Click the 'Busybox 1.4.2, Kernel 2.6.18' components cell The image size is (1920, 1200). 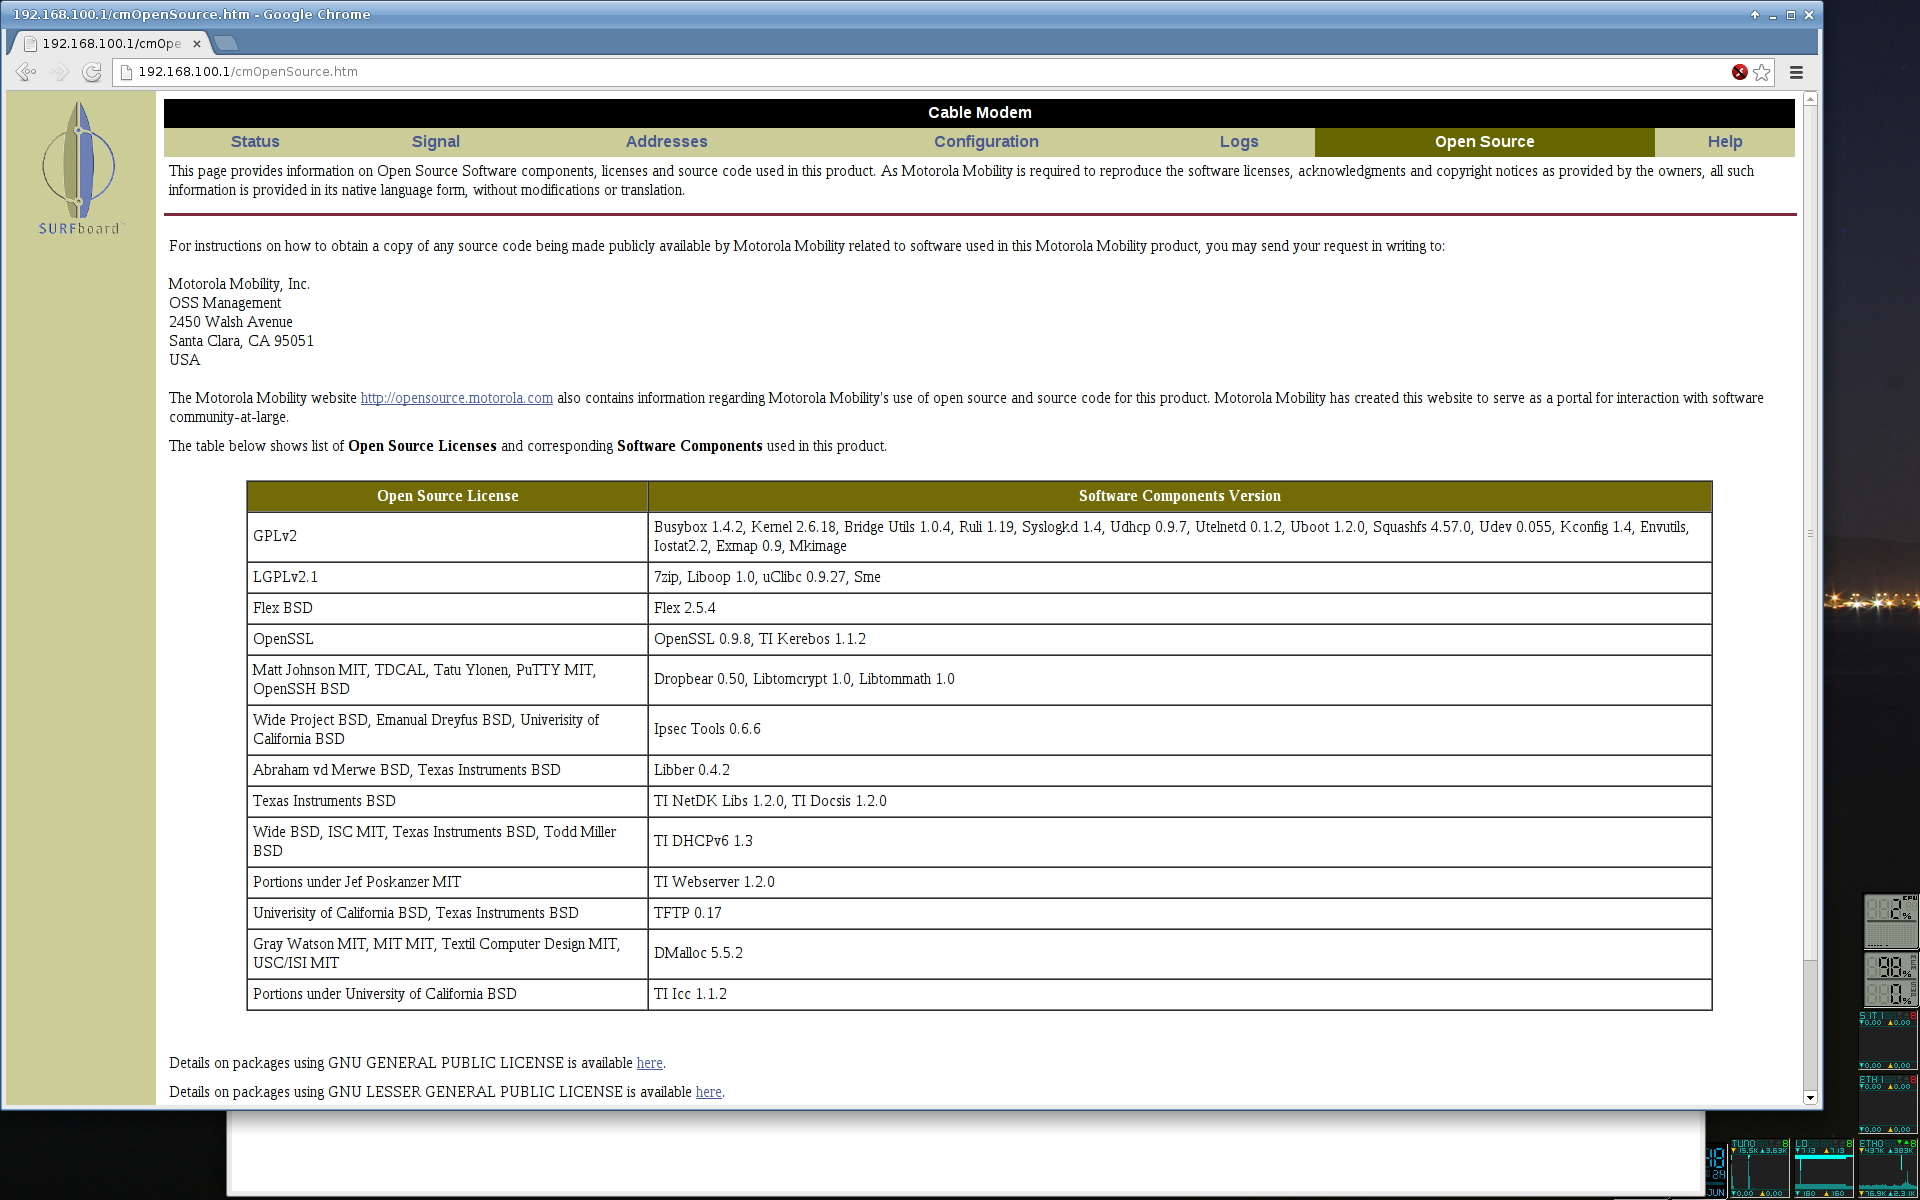tap(1180, 537)
